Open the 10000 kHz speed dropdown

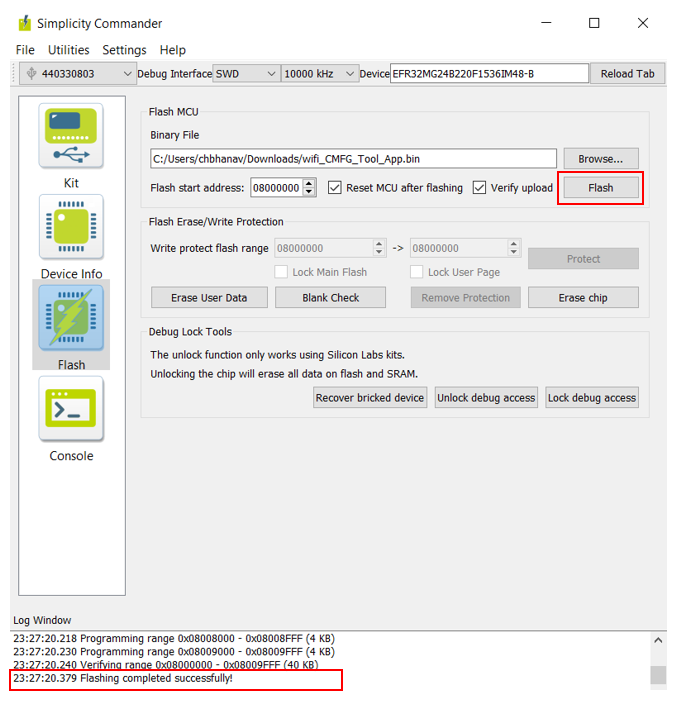point(349,73)
